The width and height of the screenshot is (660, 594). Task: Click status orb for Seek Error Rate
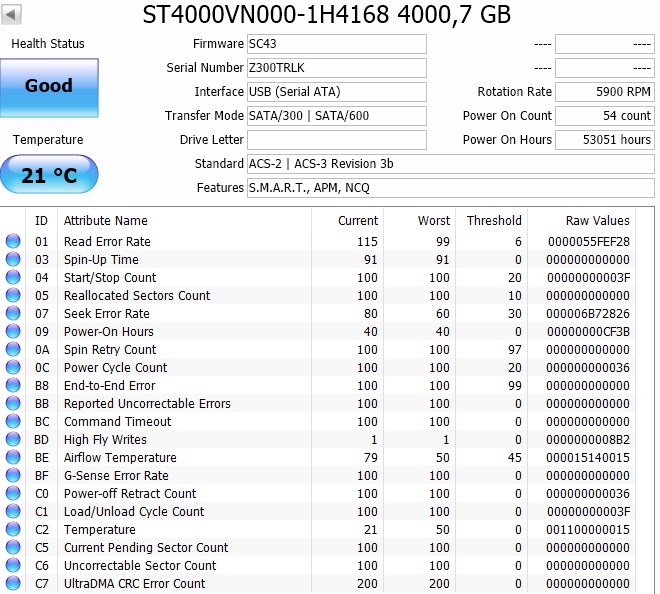coord(13,313)
